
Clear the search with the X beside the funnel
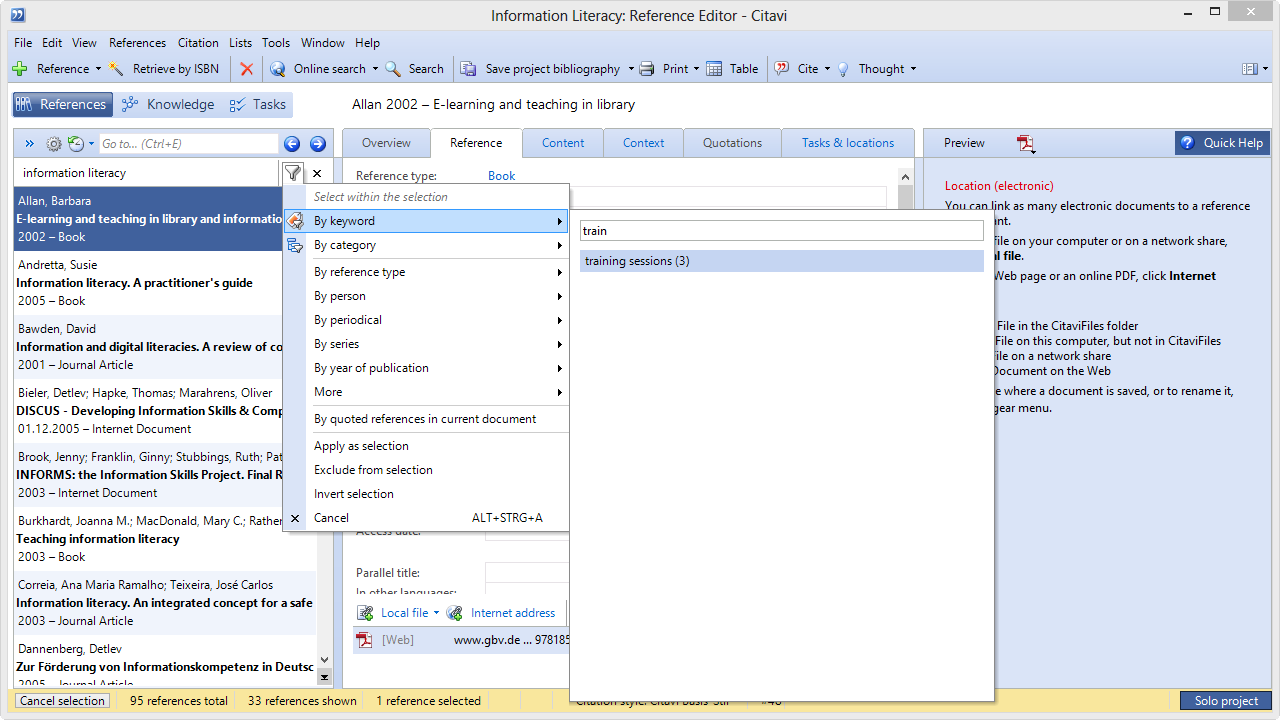[x=317, y=174]
